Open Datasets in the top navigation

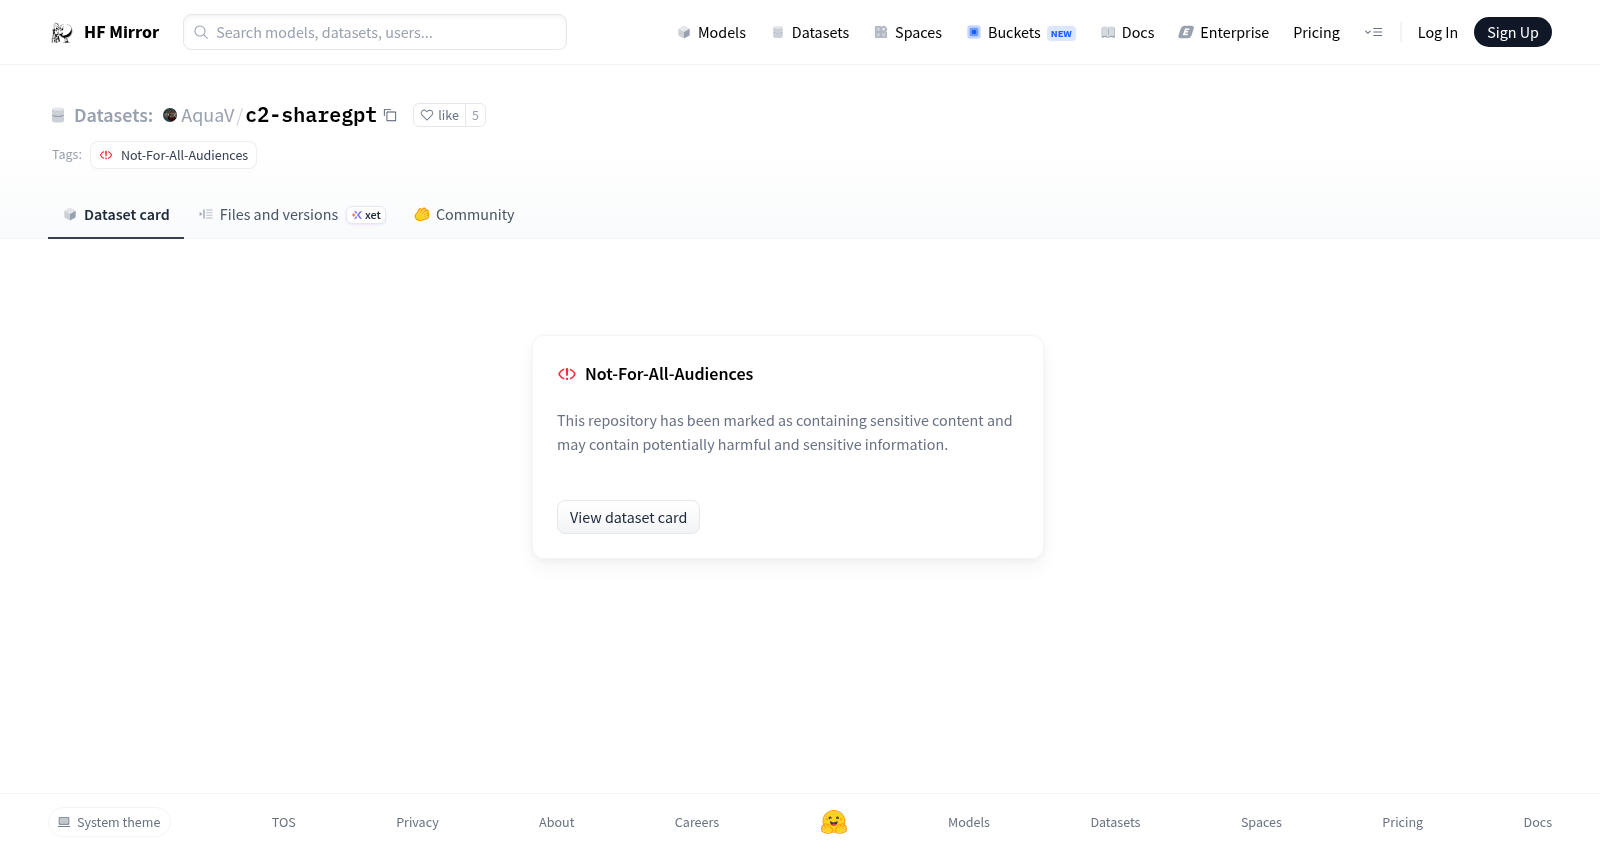tap(810, 33)
